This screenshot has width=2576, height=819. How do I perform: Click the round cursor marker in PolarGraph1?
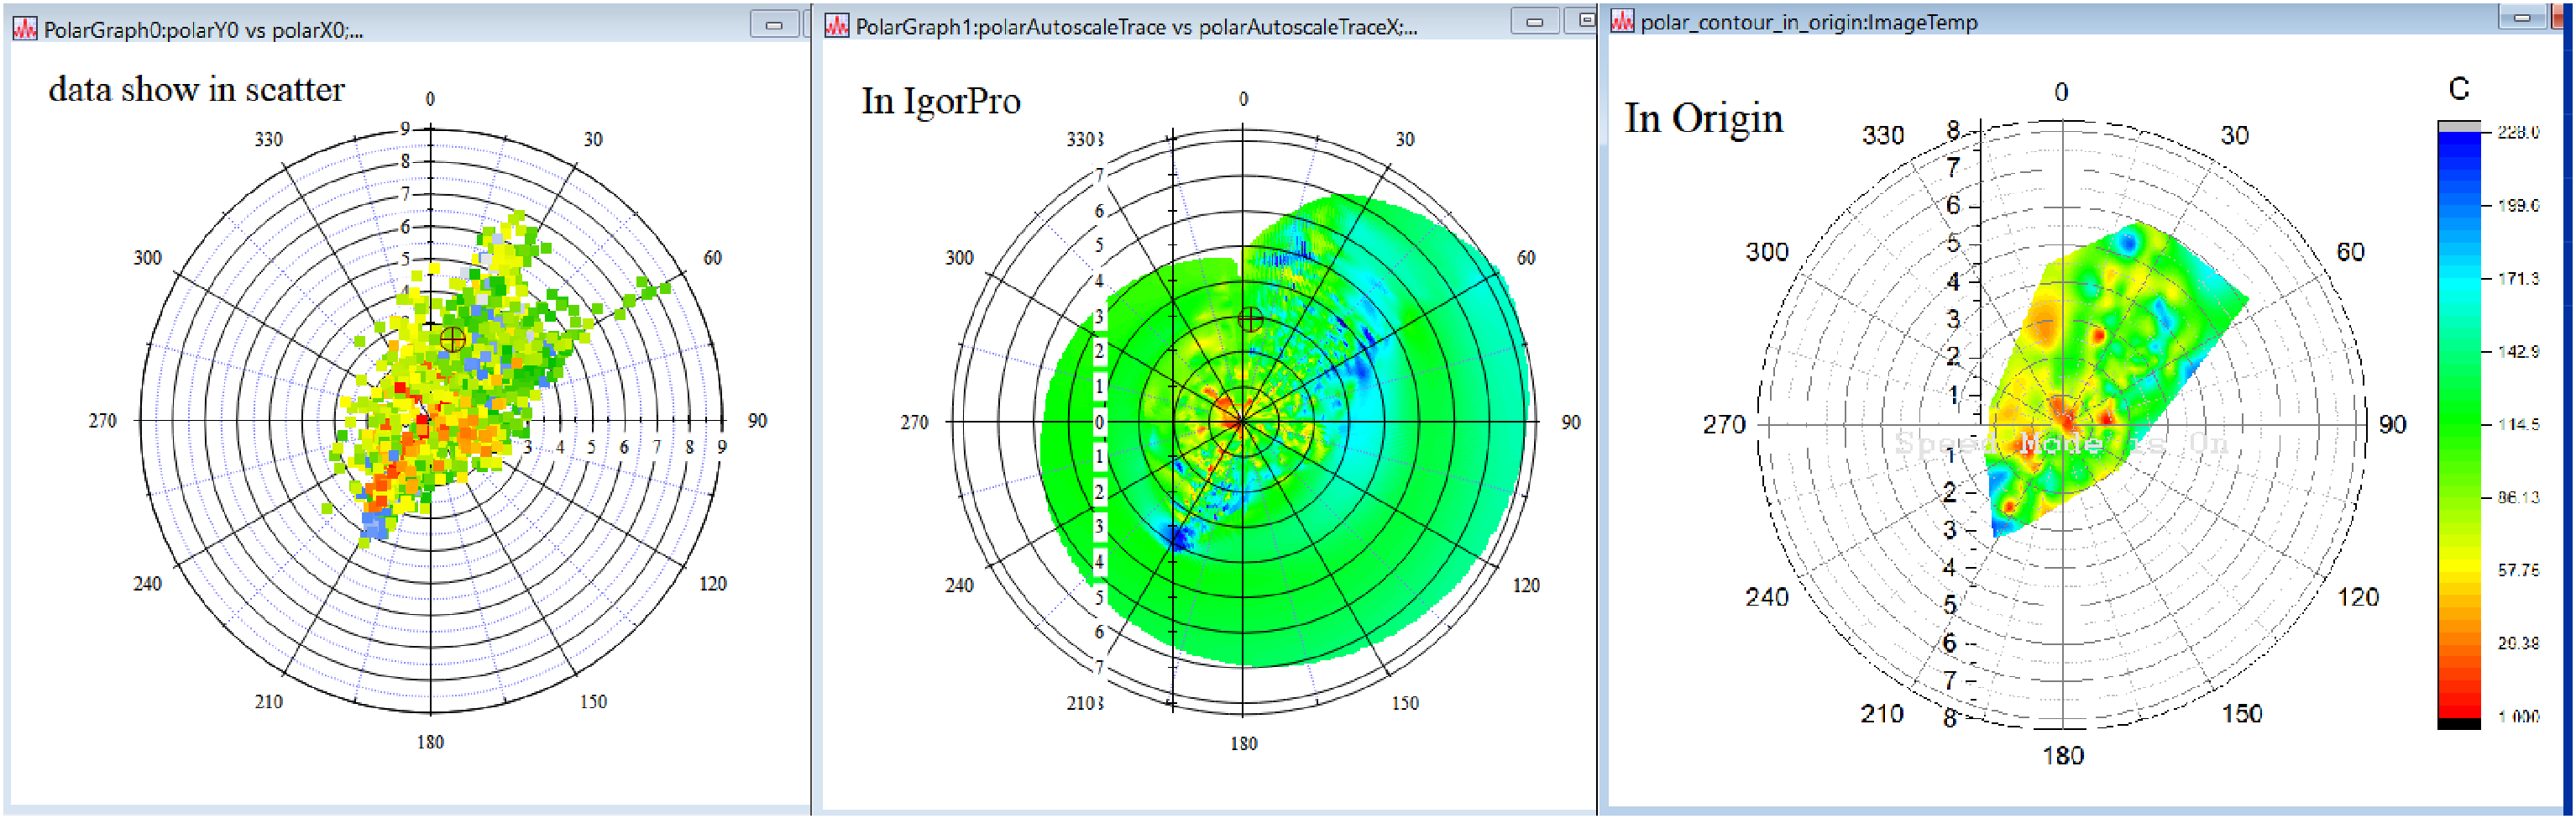1250,320
